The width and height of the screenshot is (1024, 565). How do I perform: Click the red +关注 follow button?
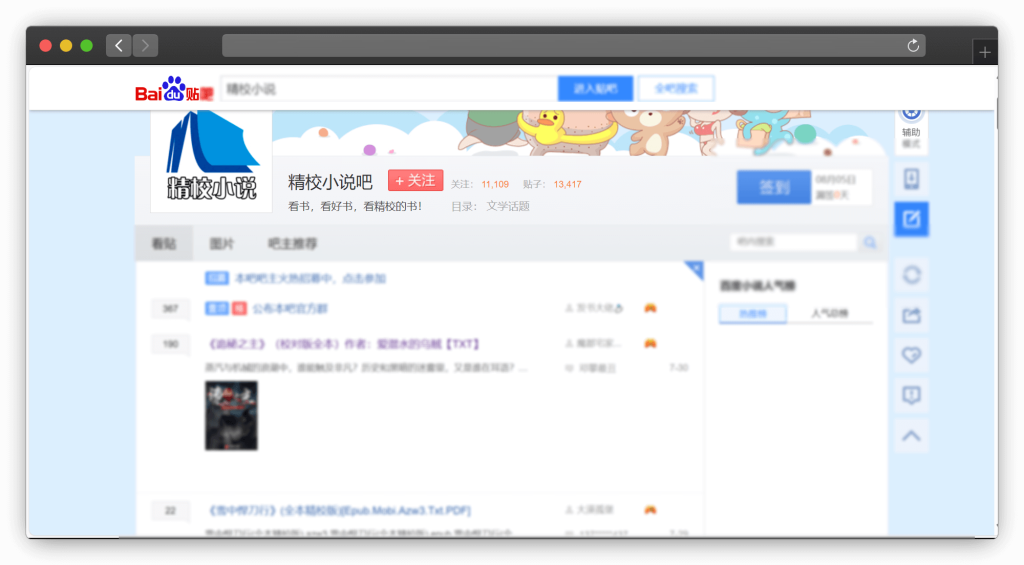tap(415, 180)
